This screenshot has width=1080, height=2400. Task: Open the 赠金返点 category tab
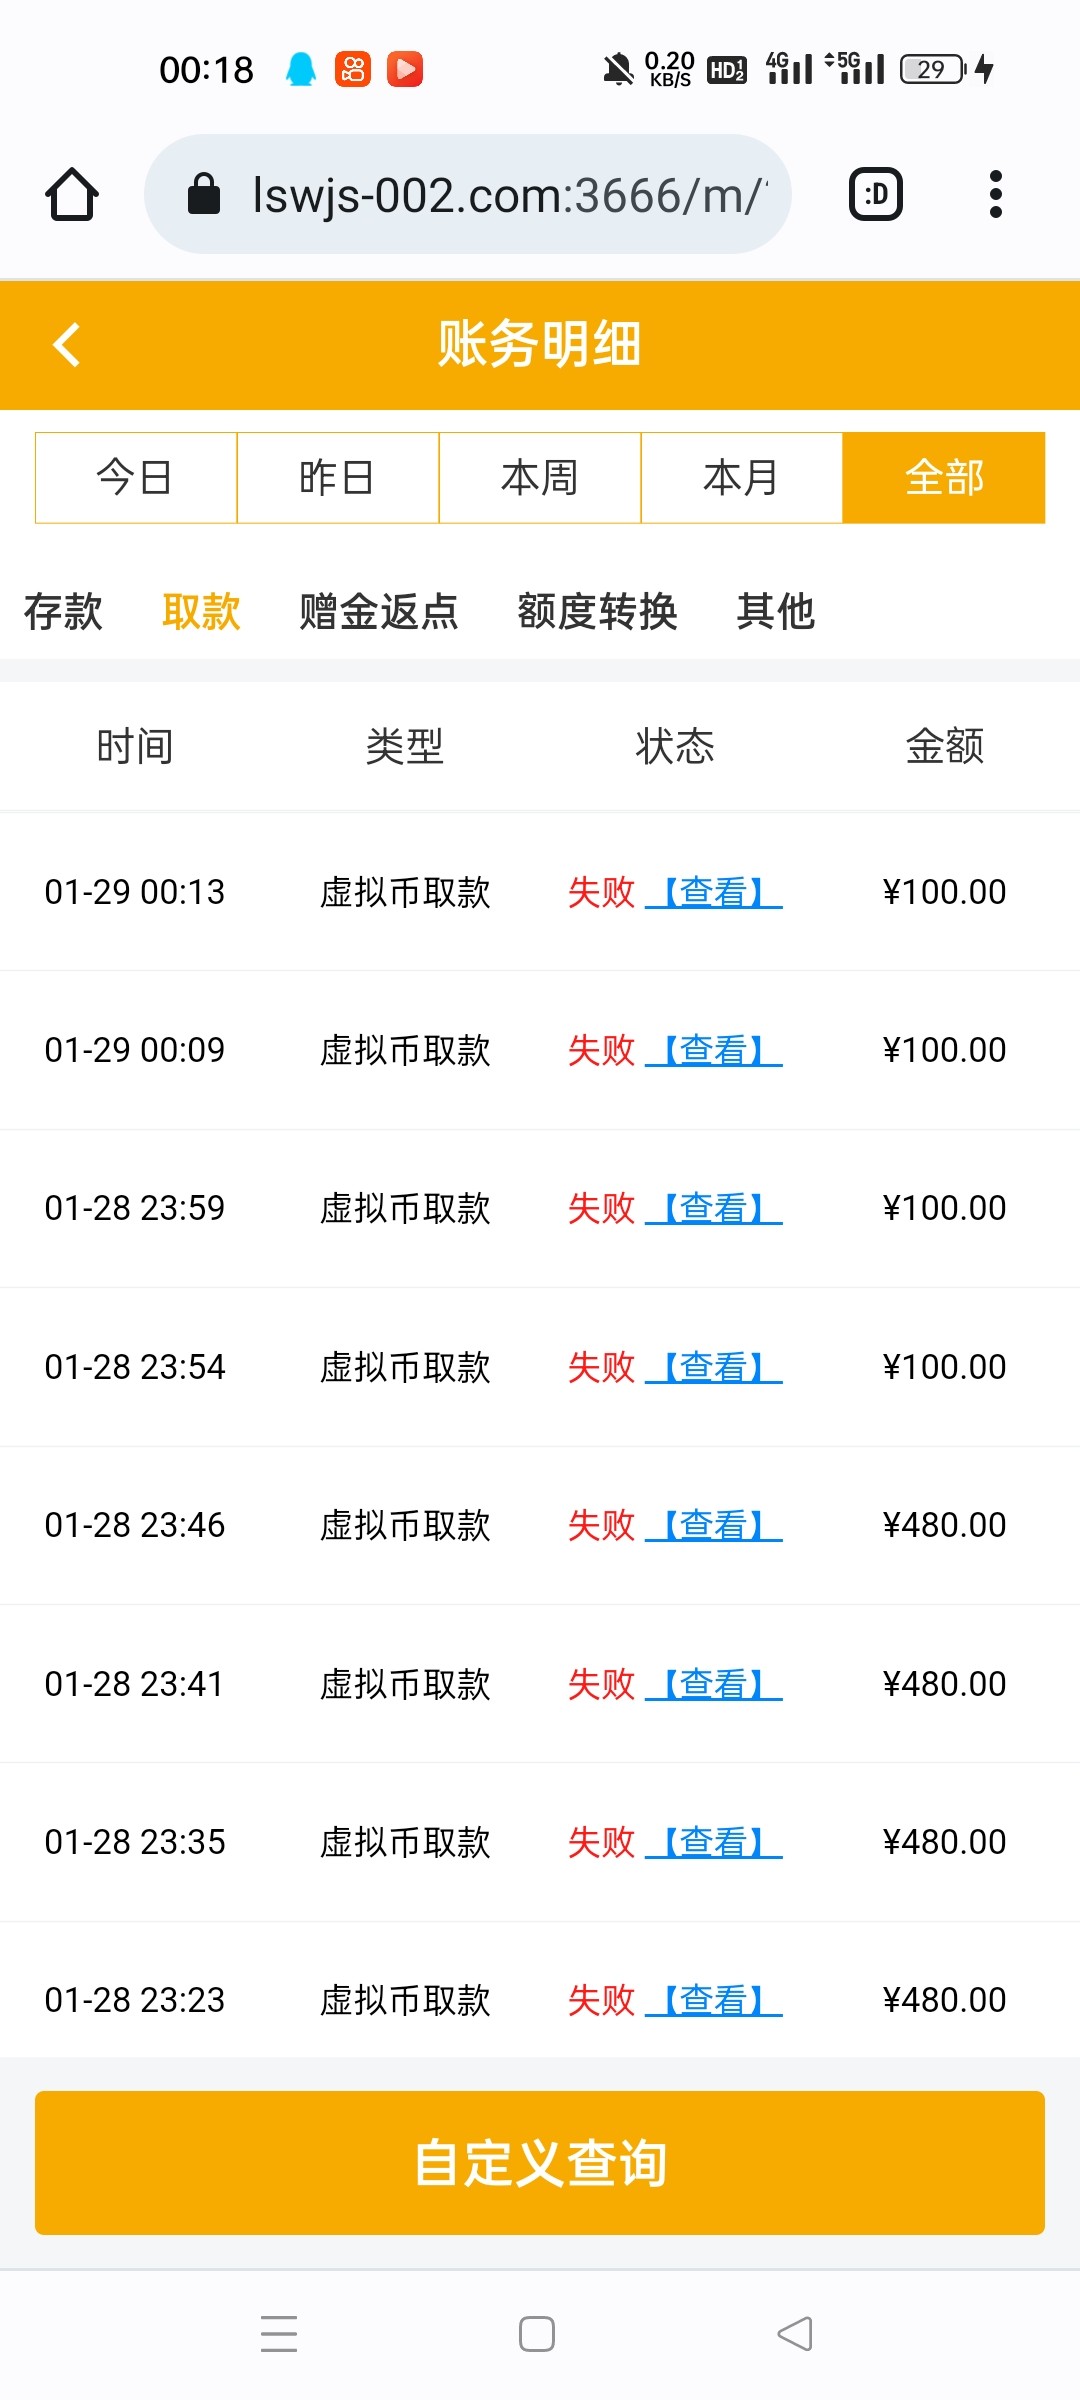pos(379,611)
